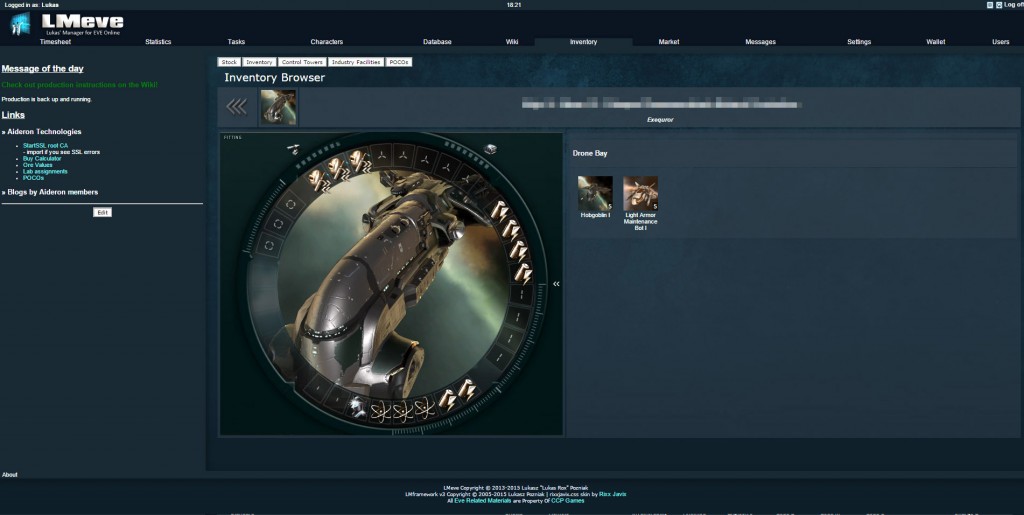Image resolution: width=1024 pixels, height=515 pixels.
Task: Click the POCOs button next to Industry Facilities
Action: (398, 62)
